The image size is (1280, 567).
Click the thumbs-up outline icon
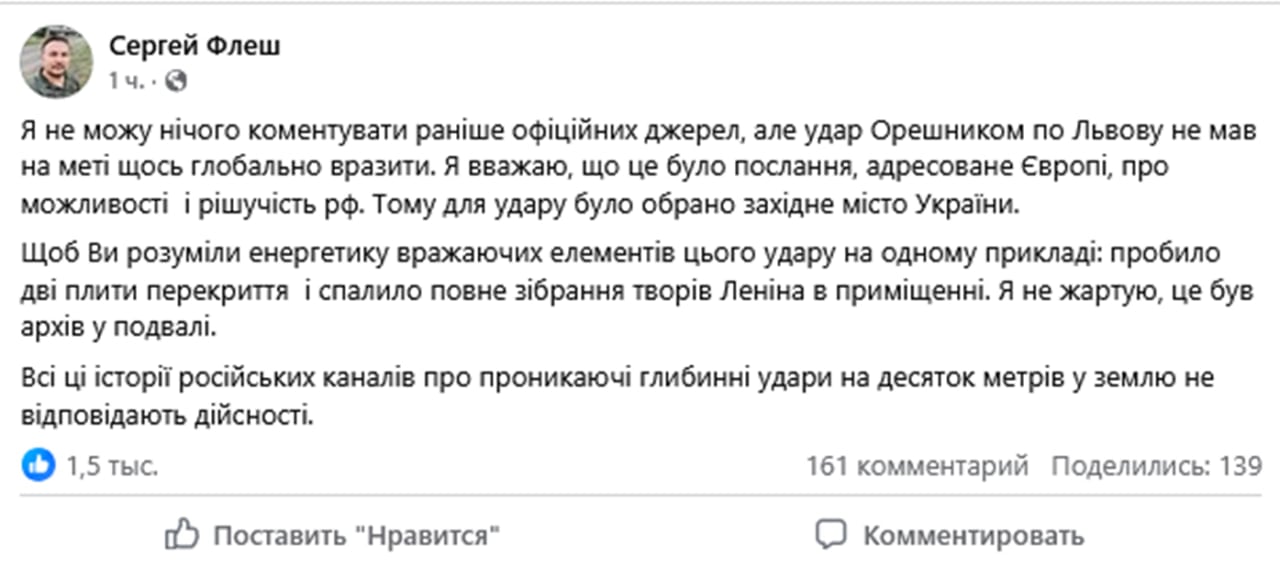pyautogui.click(x=181, y=535)
